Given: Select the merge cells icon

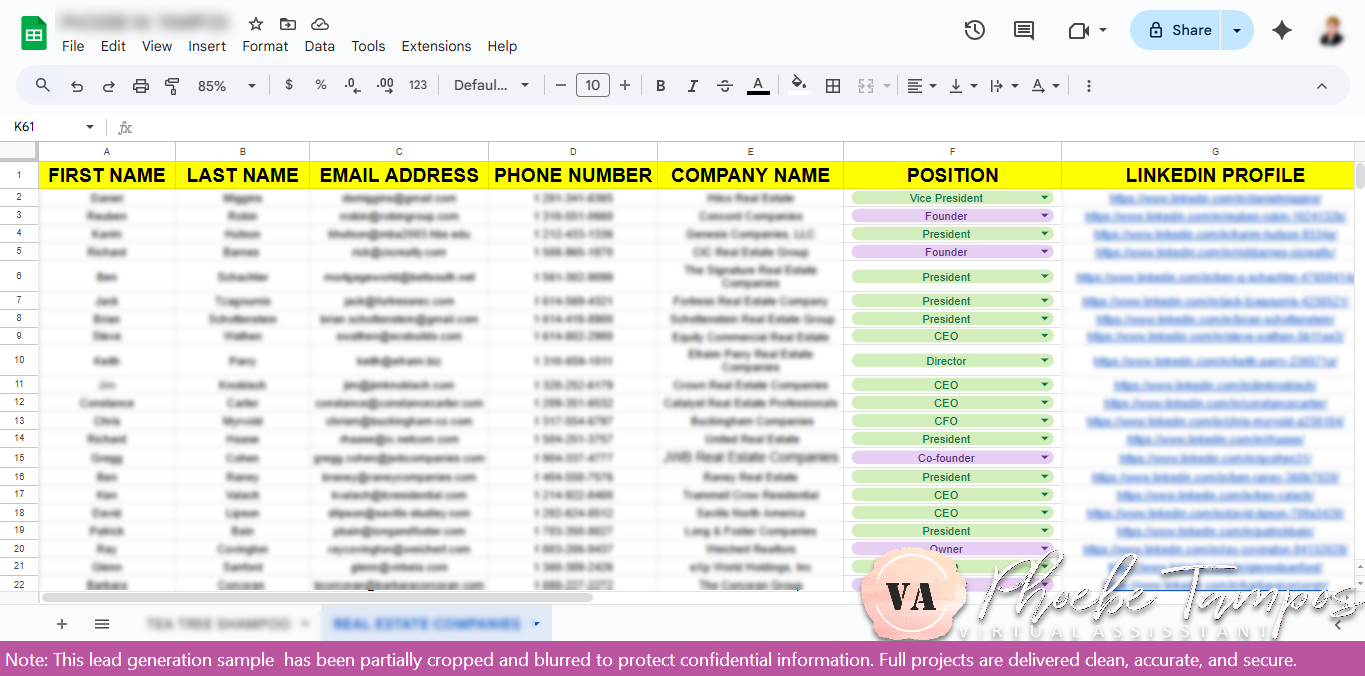Looking at the screenshot, I should coord(866,85).
